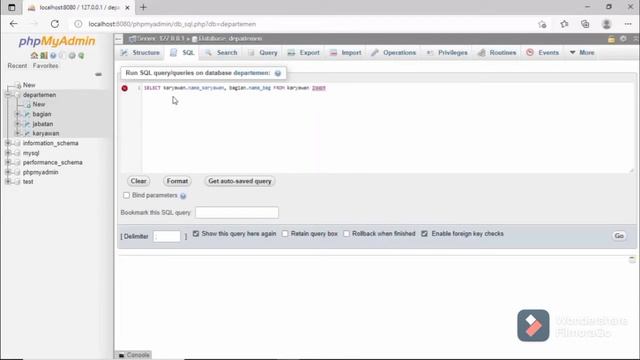Open the More tabs dropdown
This screenshot has height=360, width=640.
582,53
